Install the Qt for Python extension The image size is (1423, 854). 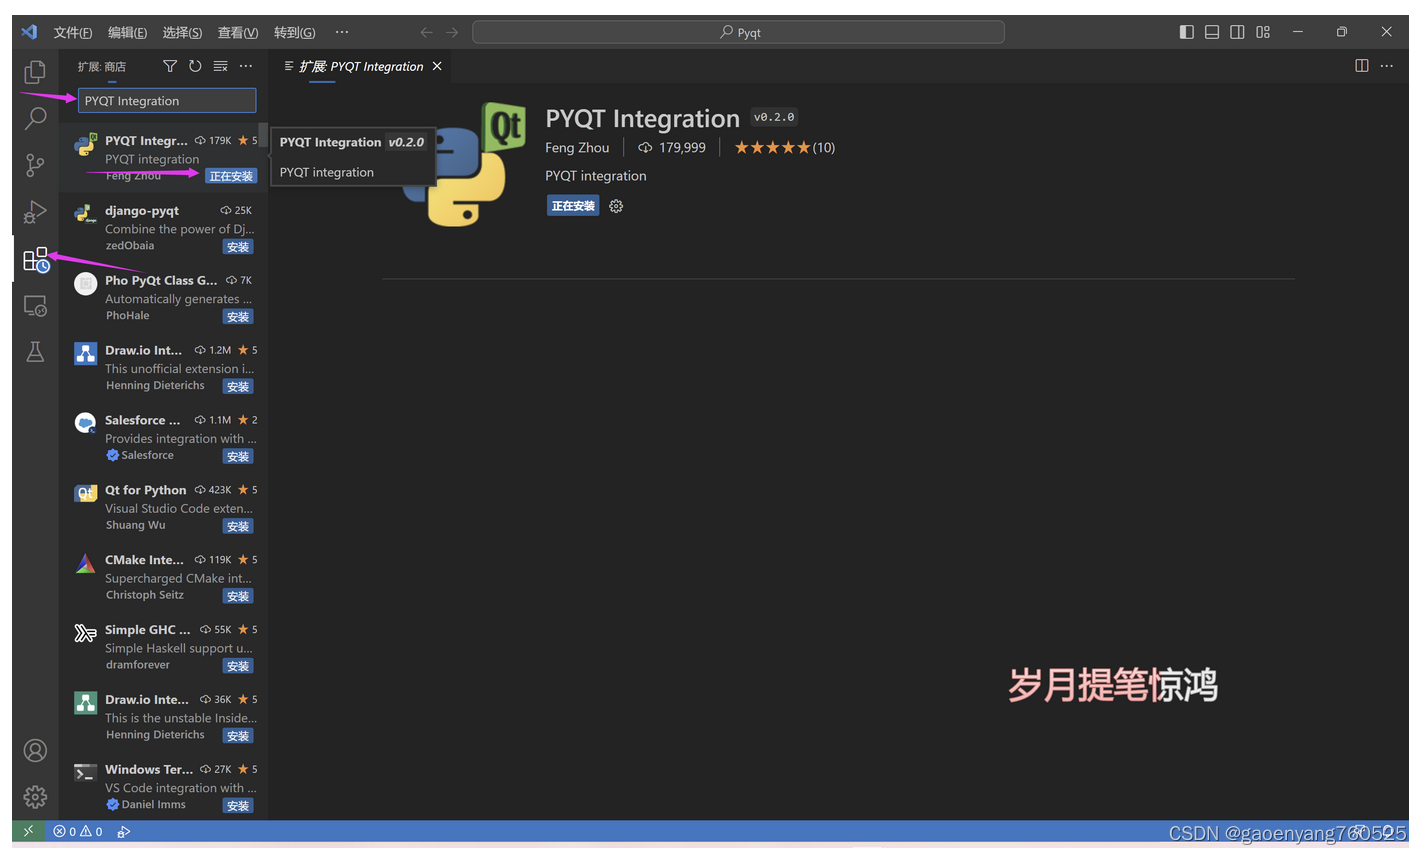pos(238,527)
